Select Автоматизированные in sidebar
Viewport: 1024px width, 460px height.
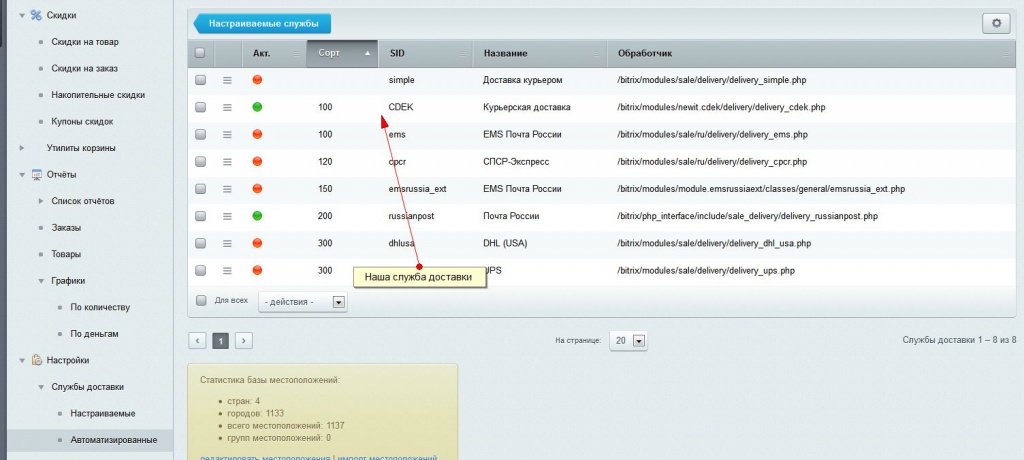pos(114,440)
